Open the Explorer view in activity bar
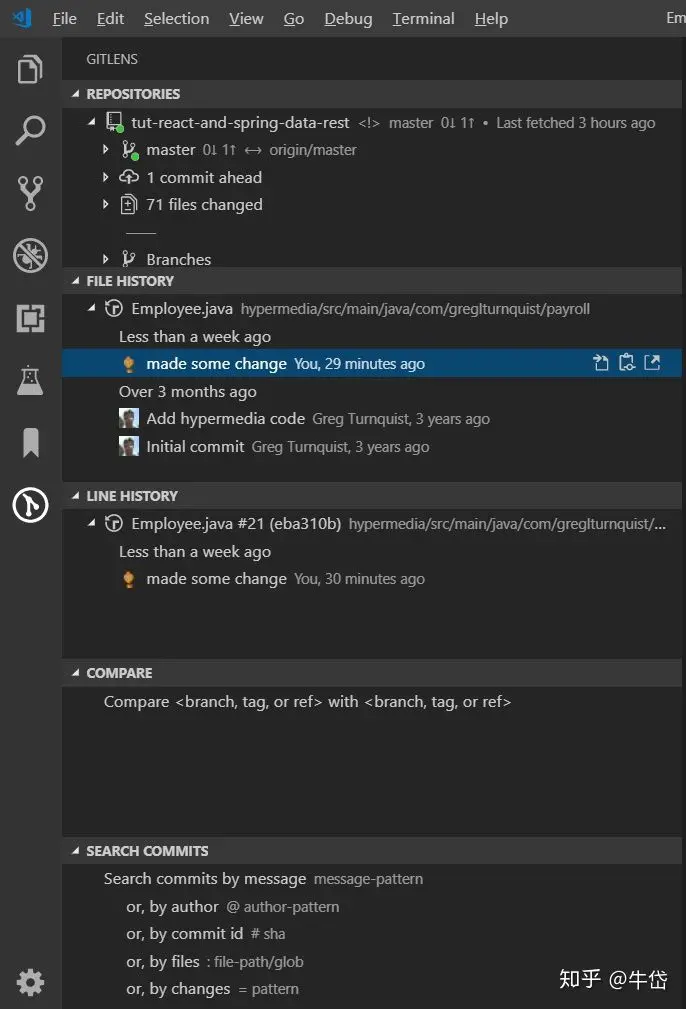Viewport: 686px width, 1009px height. point(30,70)
